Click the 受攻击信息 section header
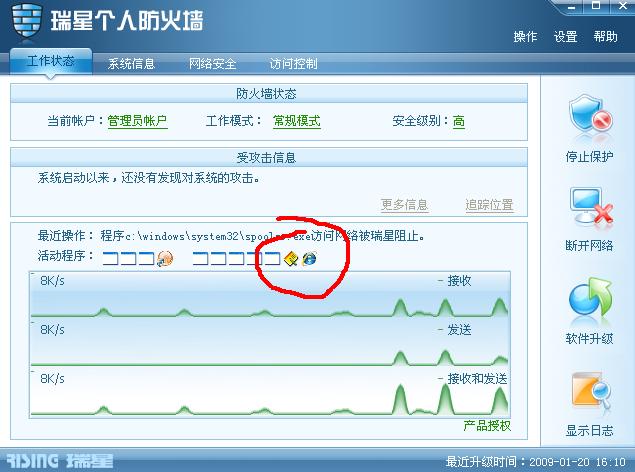Screen dimensions: 635x472 (x=269, y=157)
